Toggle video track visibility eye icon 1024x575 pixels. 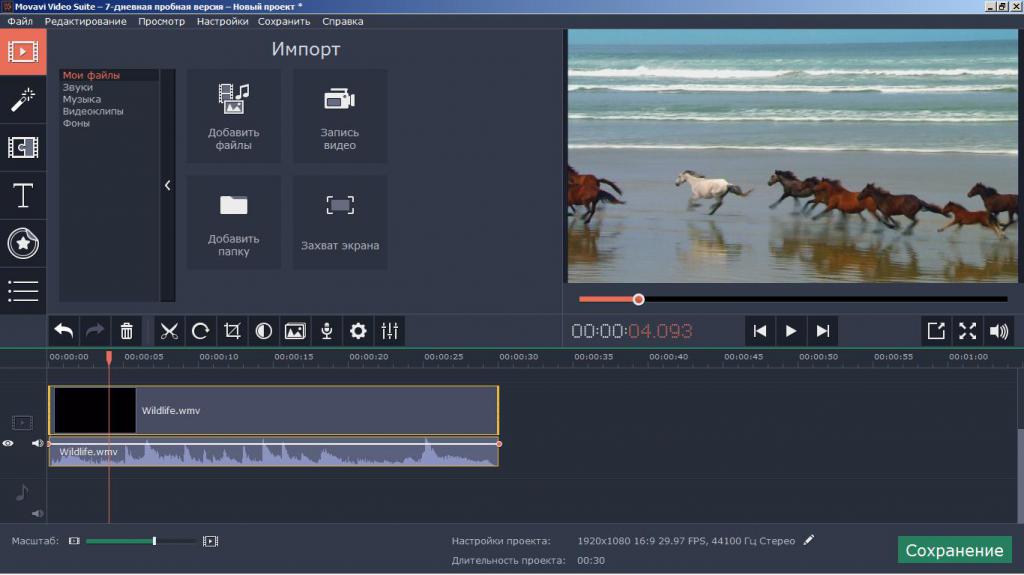[x=8, y=443]
